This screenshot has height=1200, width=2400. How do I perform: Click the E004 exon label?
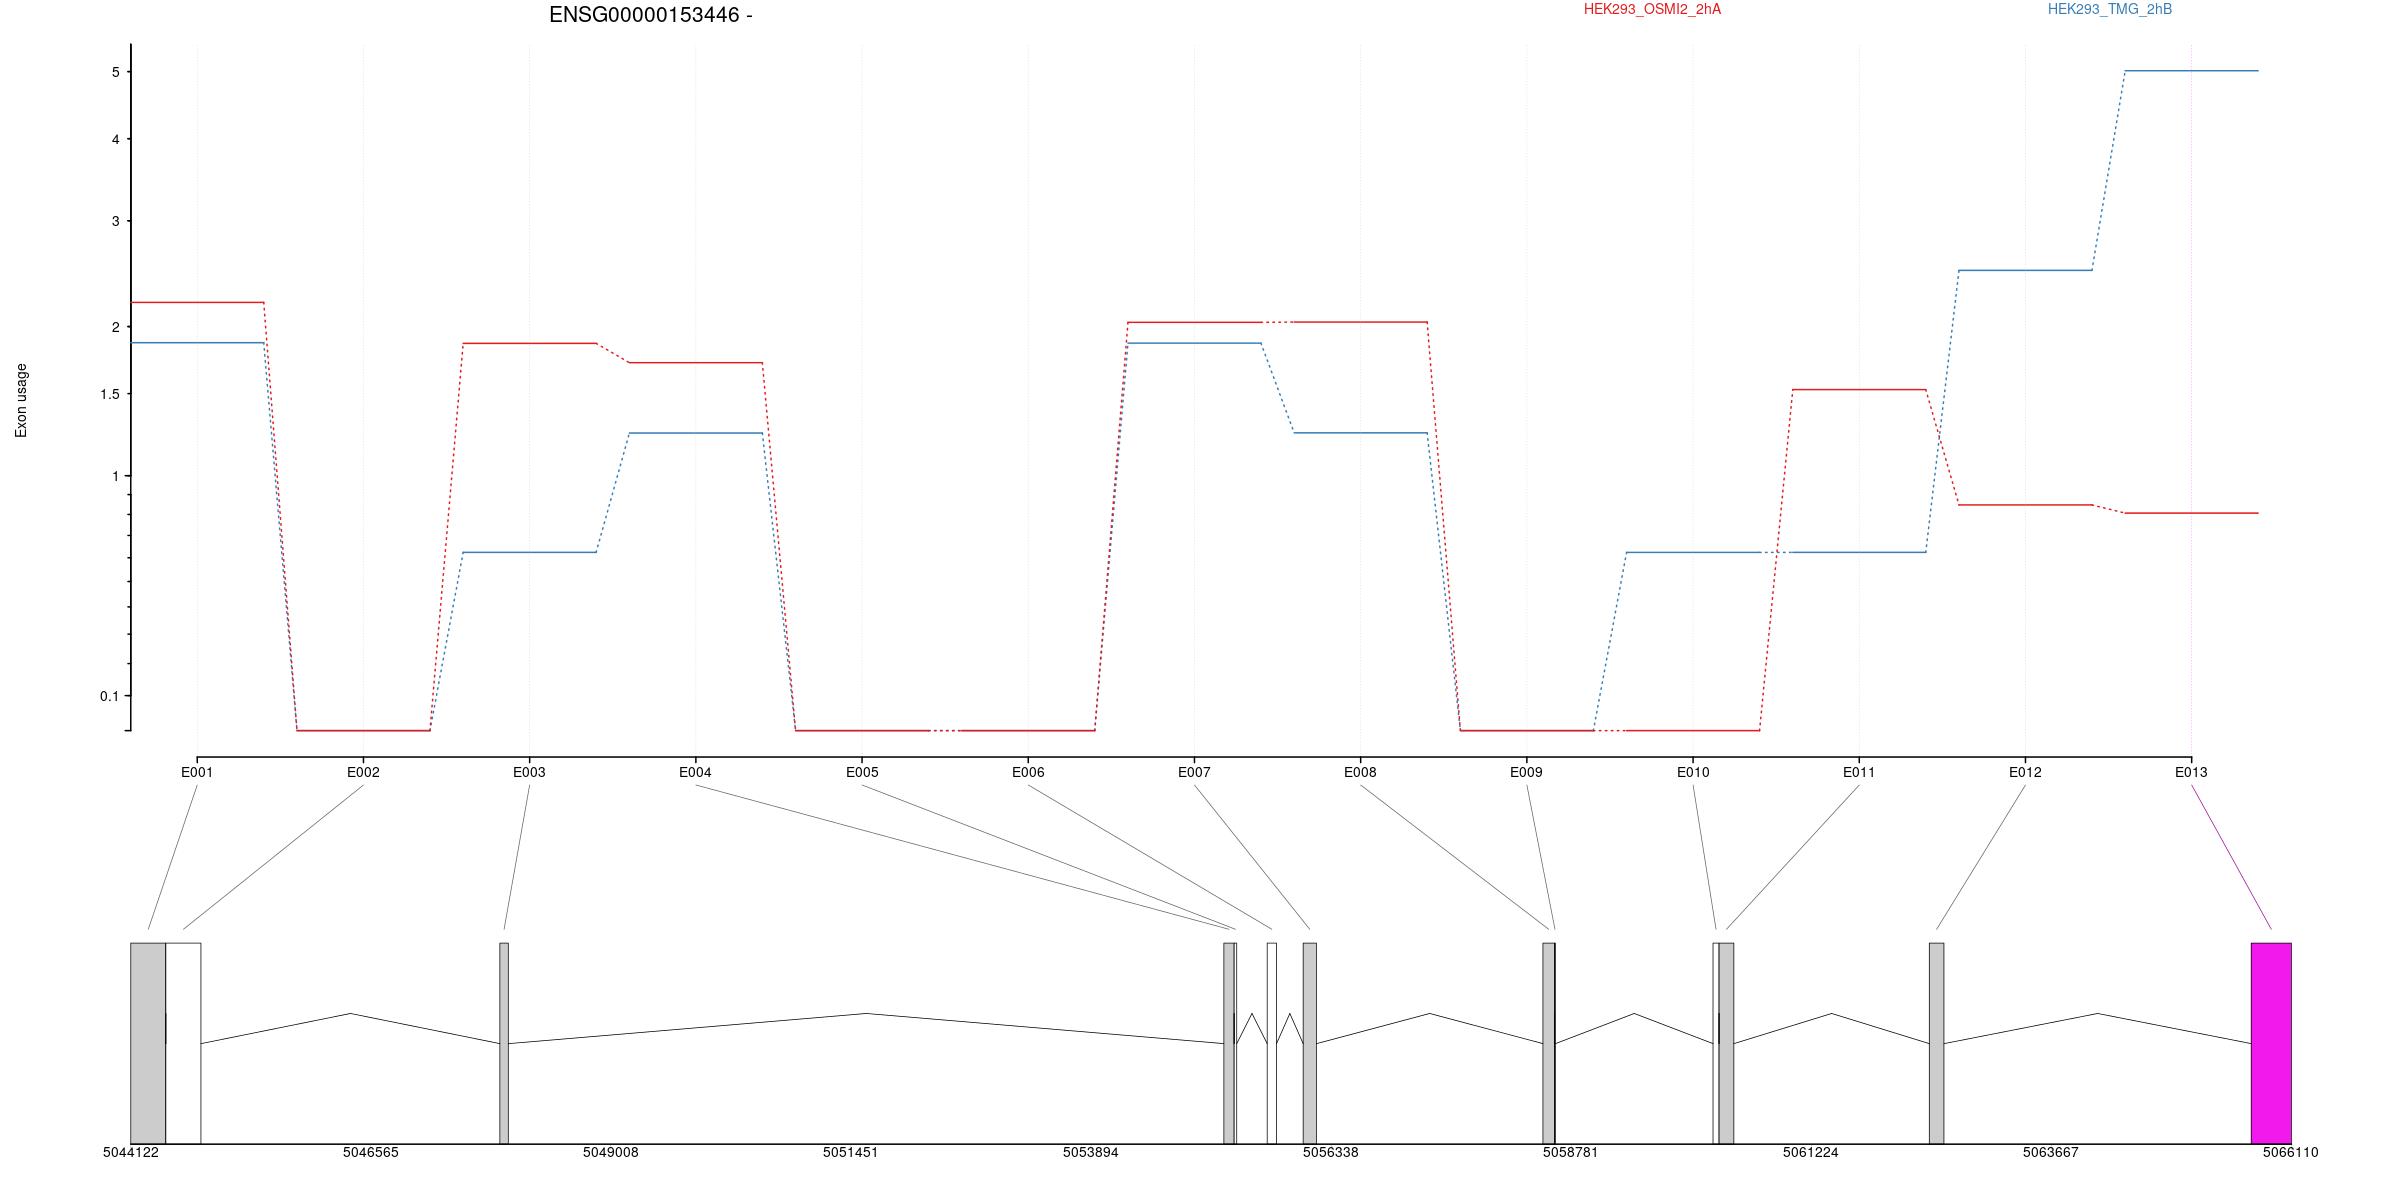click(x=695, y=772)
